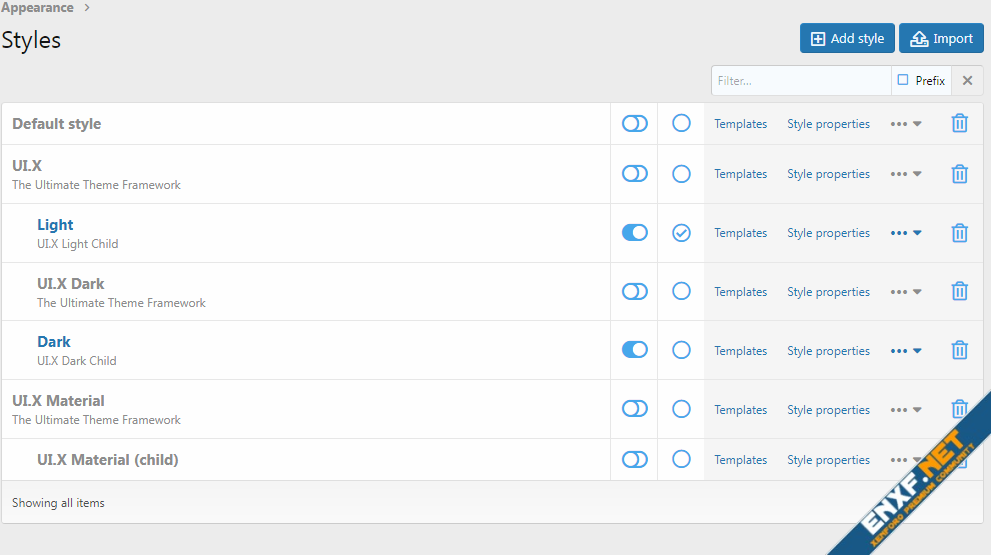Image resolution: width=991 pixels, height=555 pixels.
Task: Open Style properties for UI.X Material
Action: (828, 410)
